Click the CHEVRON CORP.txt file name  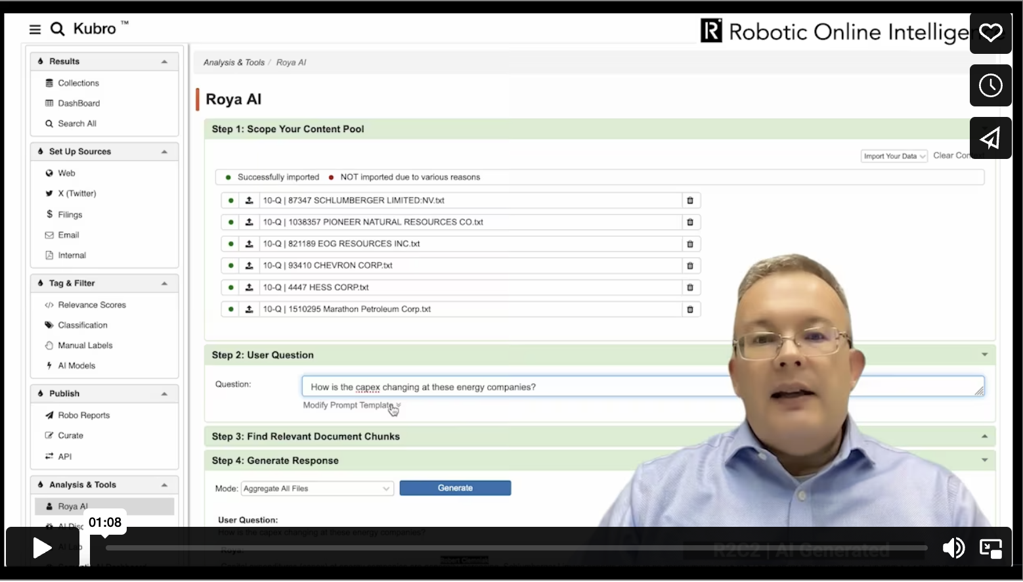[328, 266]
